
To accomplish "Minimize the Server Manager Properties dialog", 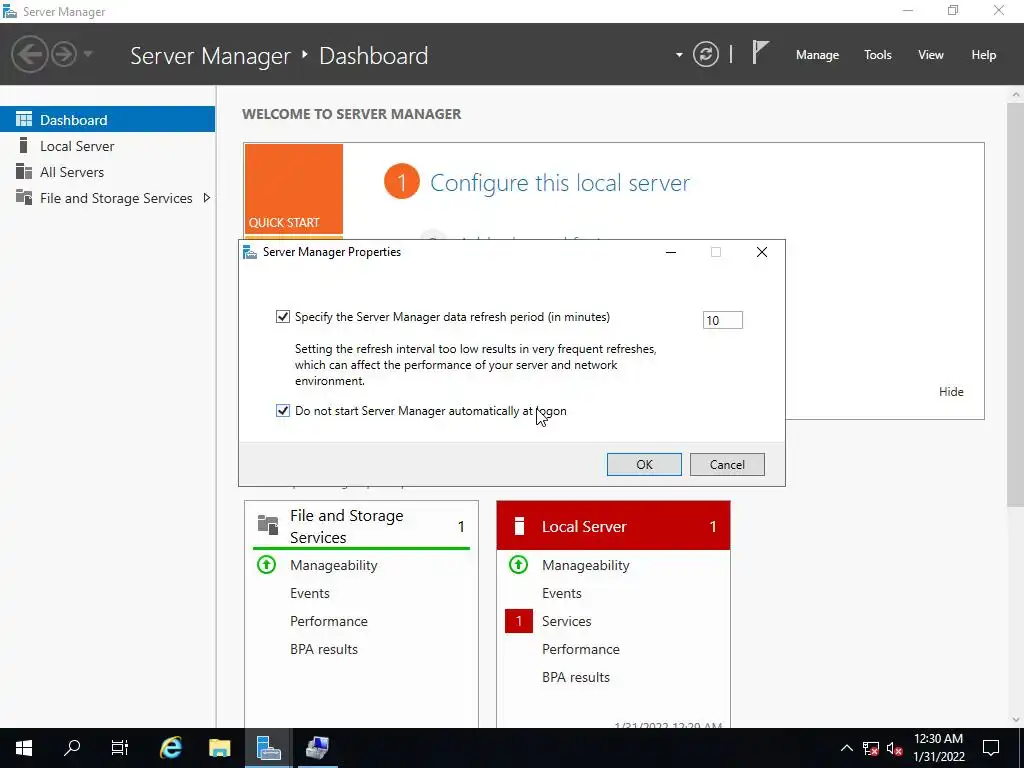I will pos(671,252).
